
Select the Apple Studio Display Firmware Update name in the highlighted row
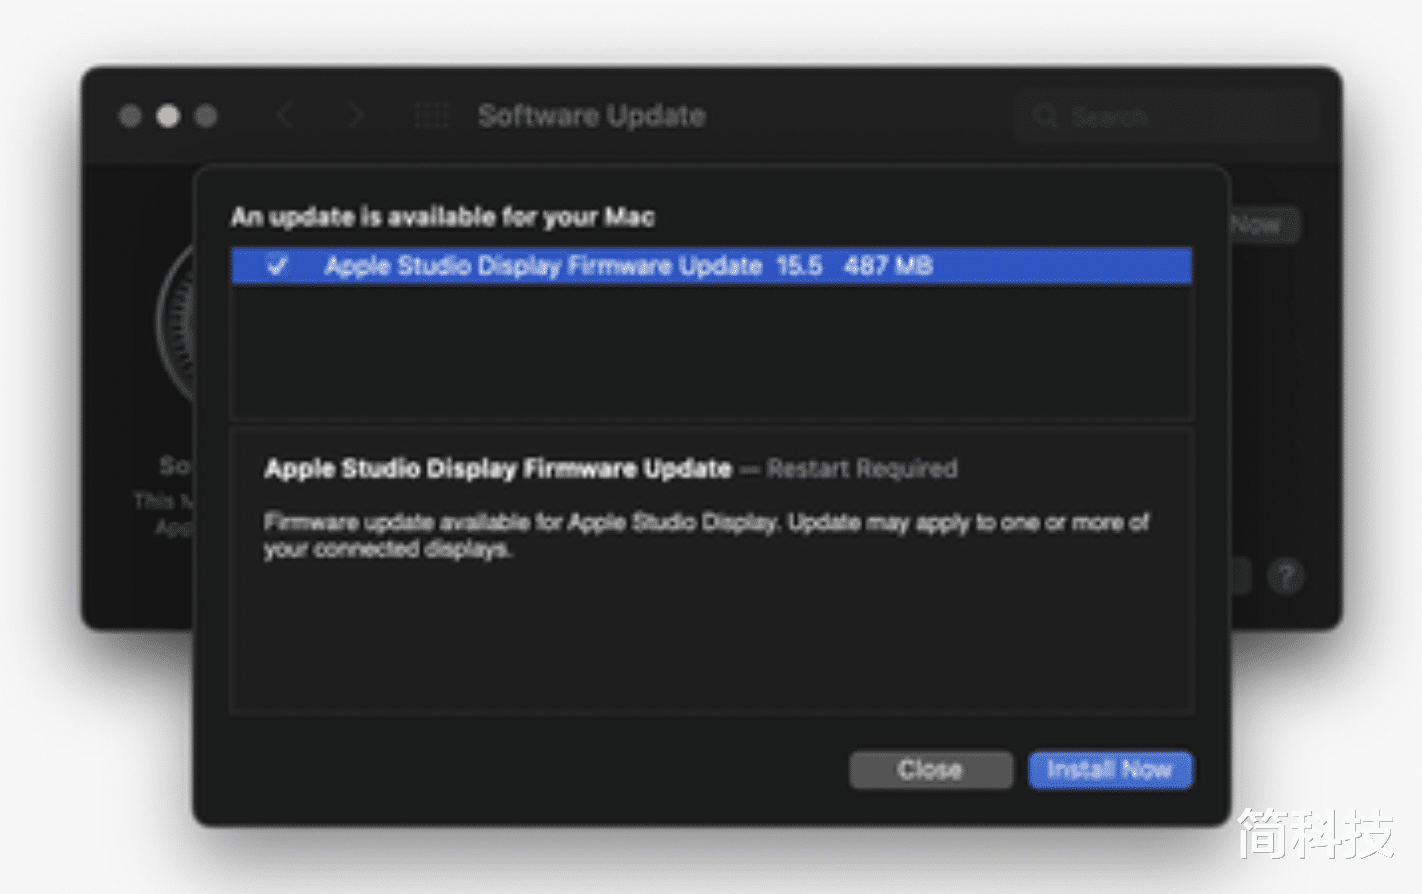click(x=543, y=266)
